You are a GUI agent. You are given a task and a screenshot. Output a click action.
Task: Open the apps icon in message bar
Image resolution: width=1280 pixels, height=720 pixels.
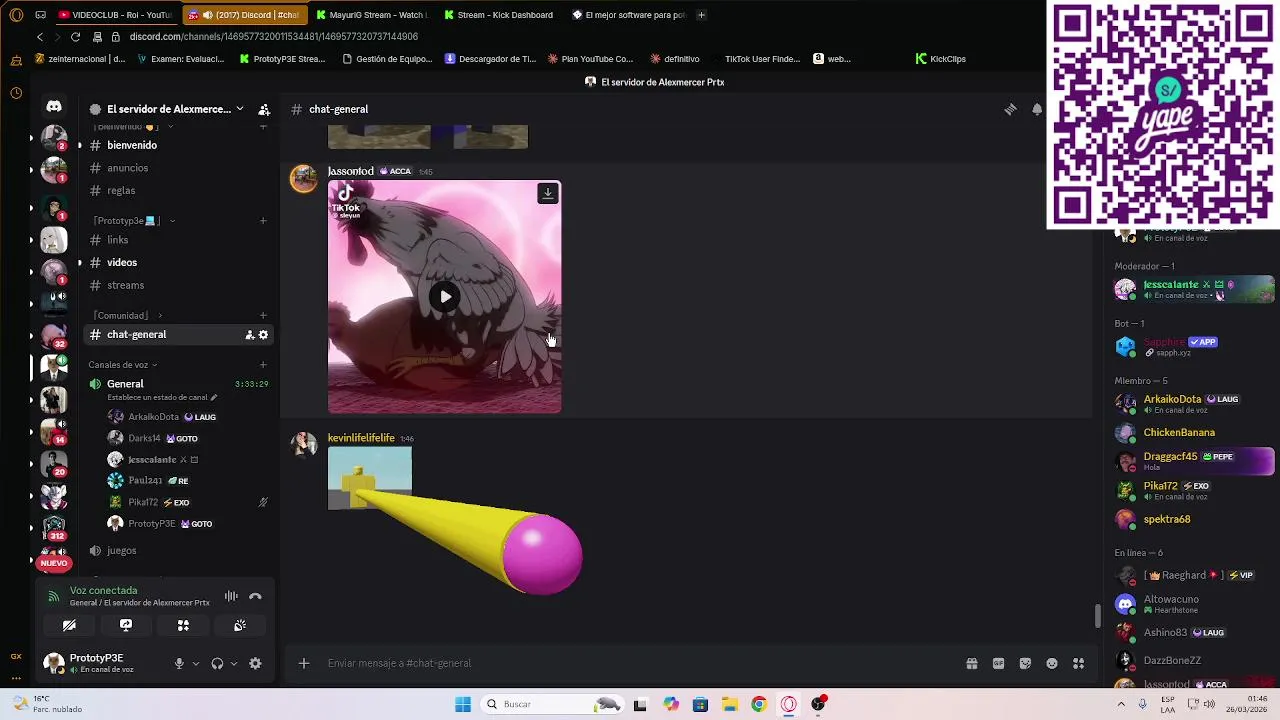1079,663
